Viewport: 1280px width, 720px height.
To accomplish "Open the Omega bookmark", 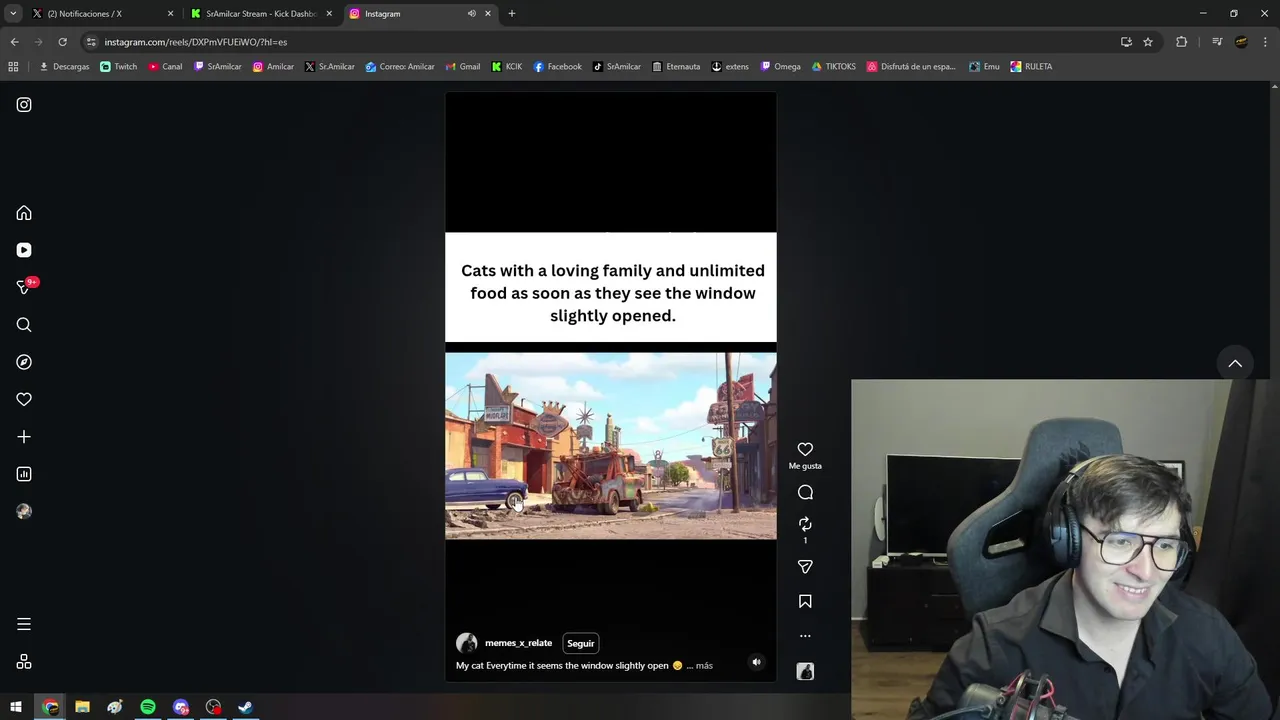I will pos(780,67).
